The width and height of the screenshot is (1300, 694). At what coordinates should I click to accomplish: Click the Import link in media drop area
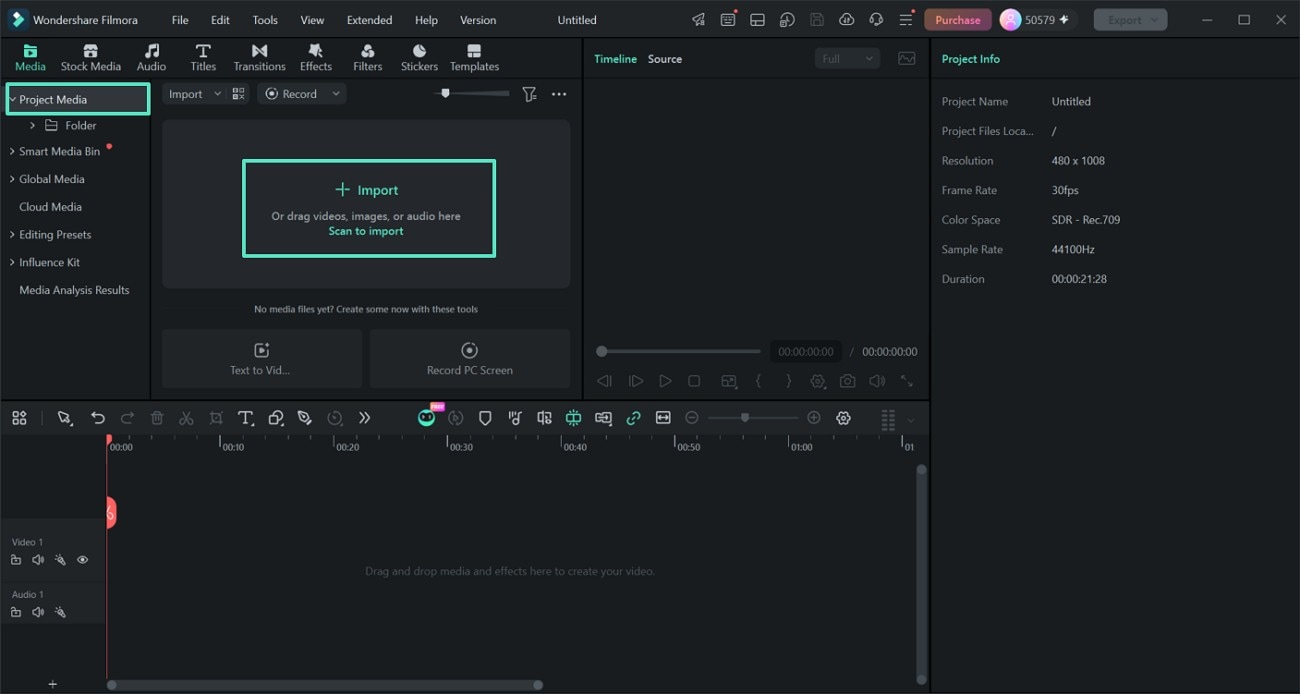367,190
